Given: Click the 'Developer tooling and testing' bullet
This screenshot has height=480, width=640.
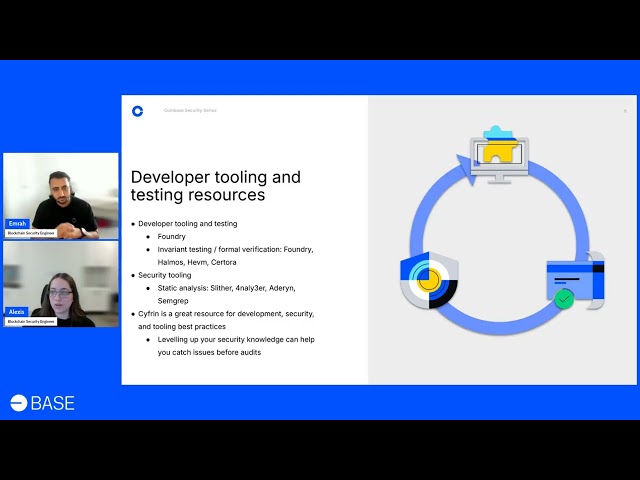Looking at the screenshot, I should [x=188, y=224].
